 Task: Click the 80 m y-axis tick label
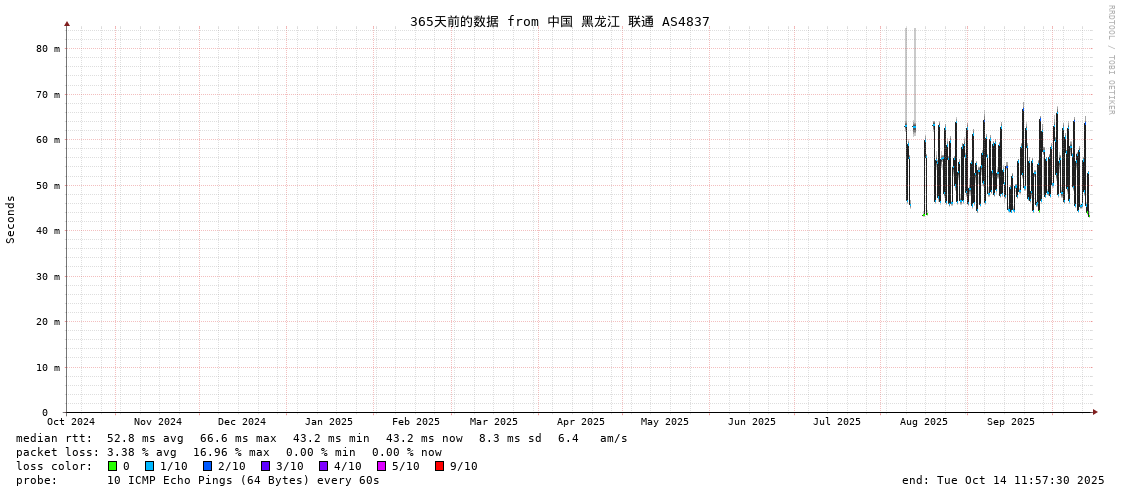(49, 48)
